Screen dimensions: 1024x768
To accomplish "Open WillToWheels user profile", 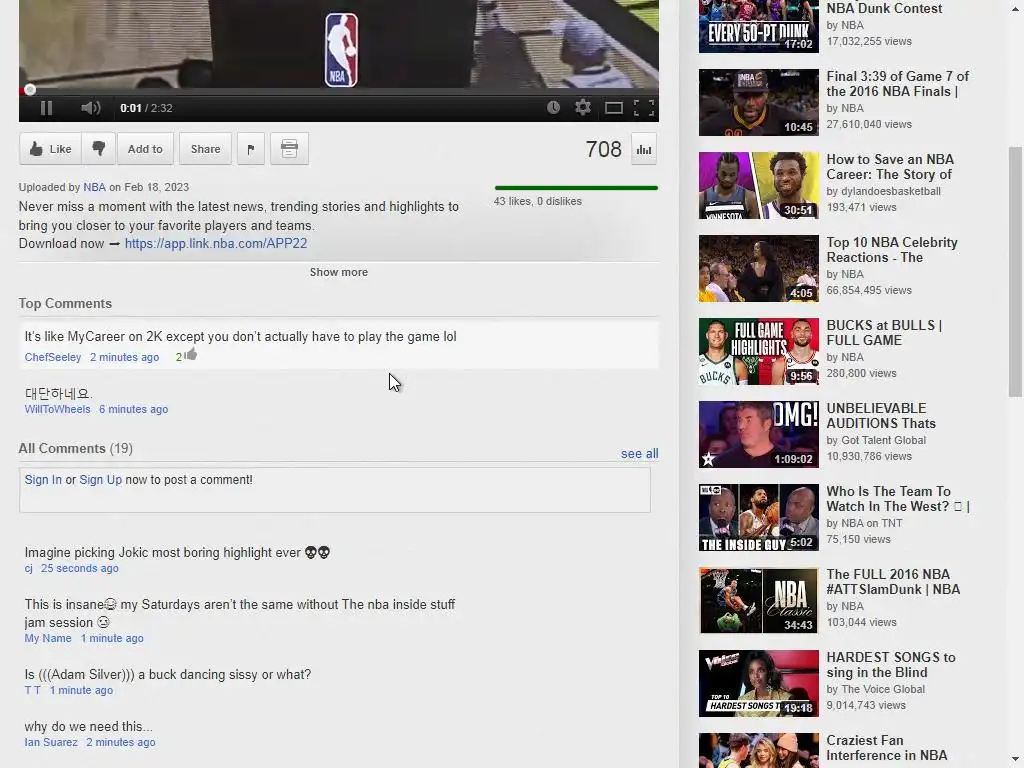I will point(57,409).
